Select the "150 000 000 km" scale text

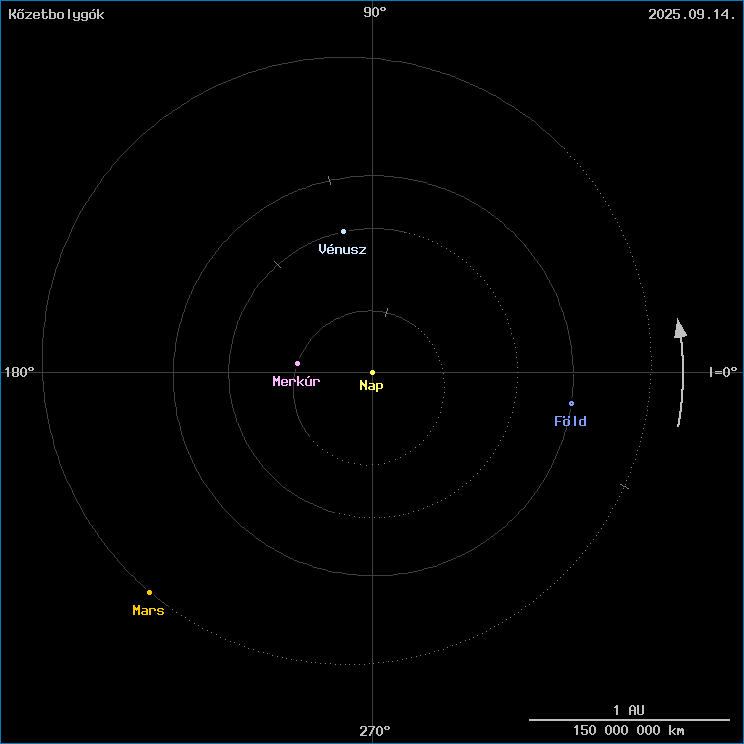click(629, 731)
